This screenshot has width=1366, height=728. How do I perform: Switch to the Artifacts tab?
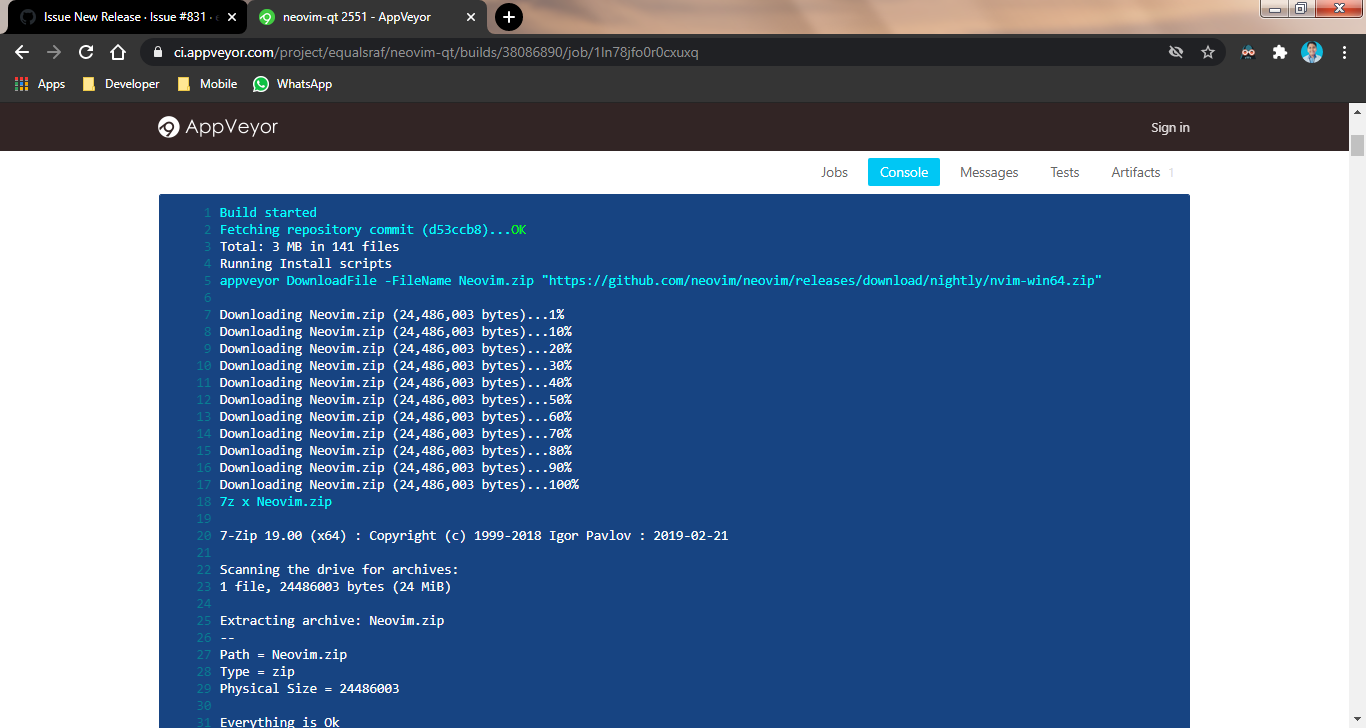coord(1136,172)
